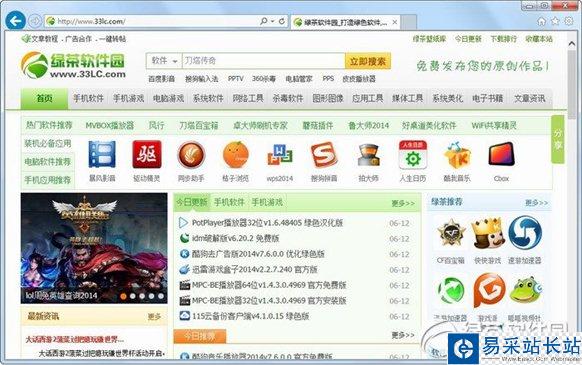Open the address bar dropdown arrow

(272, 21)
